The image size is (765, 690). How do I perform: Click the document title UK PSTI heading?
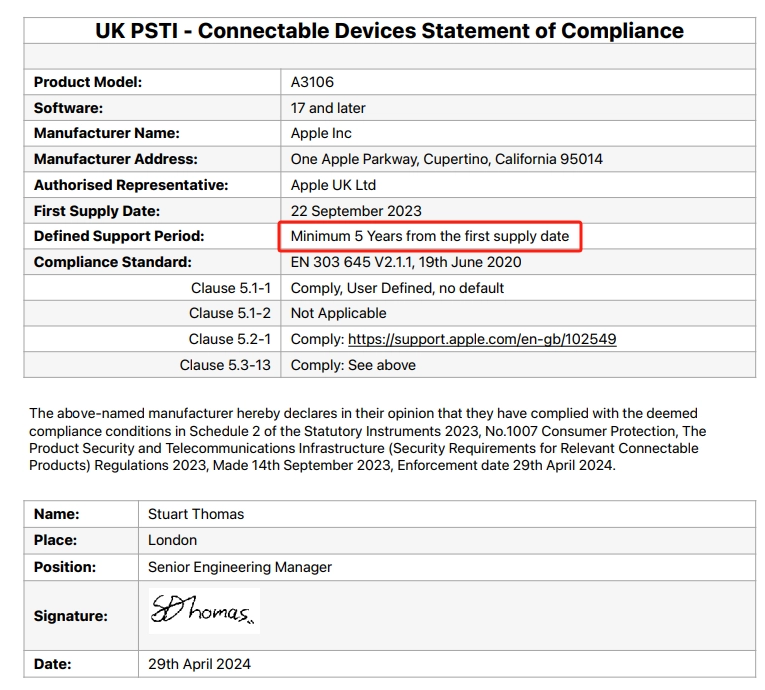tap(389, 30)
